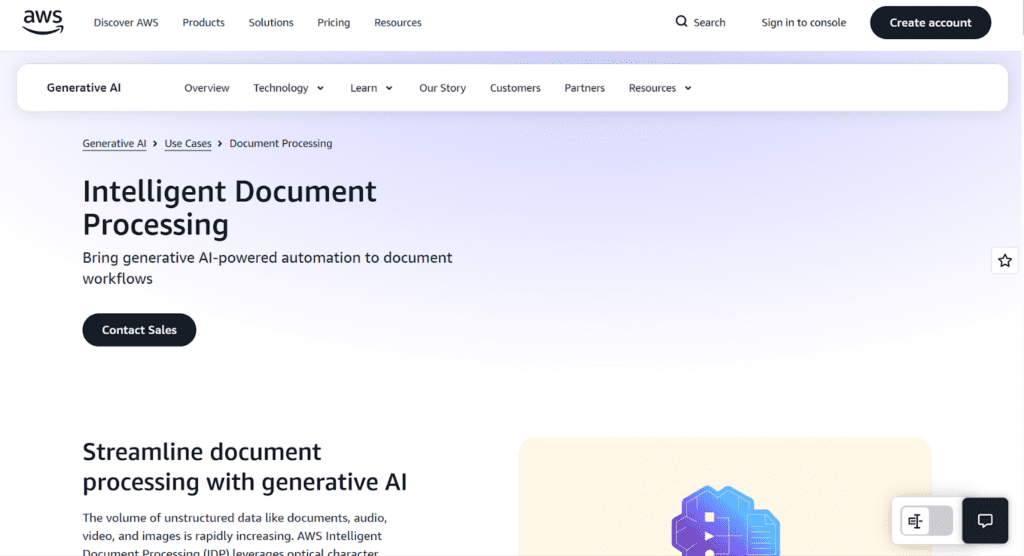This screenshot has width=1024, height=556.
Task: Expand the Resources dropdown in Generative AI bar
Action: [660, 88]
